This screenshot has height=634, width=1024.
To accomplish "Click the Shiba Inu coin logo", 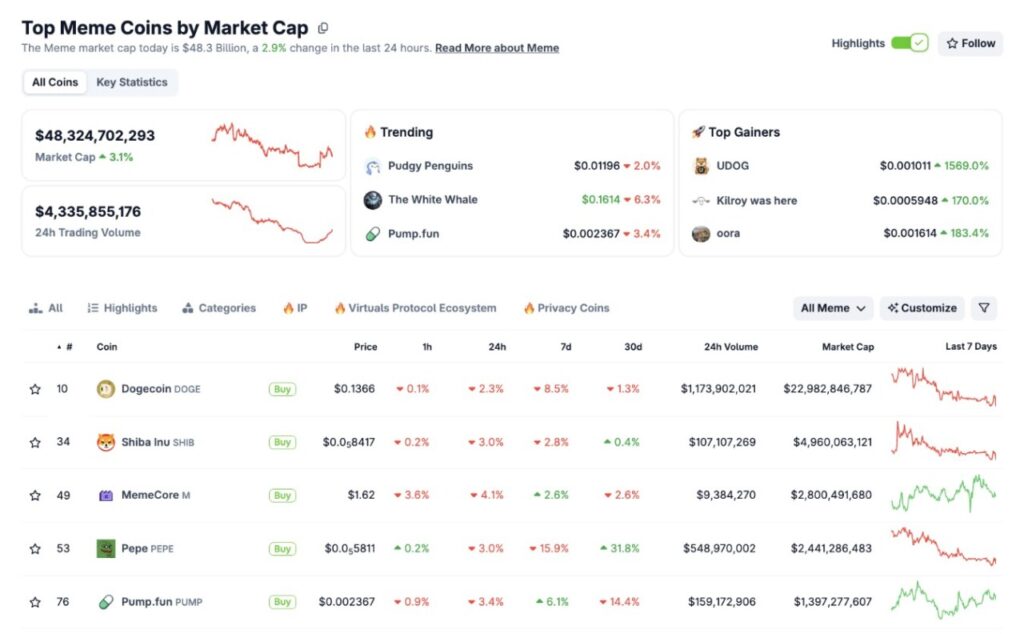I will (x=106, y=442).
